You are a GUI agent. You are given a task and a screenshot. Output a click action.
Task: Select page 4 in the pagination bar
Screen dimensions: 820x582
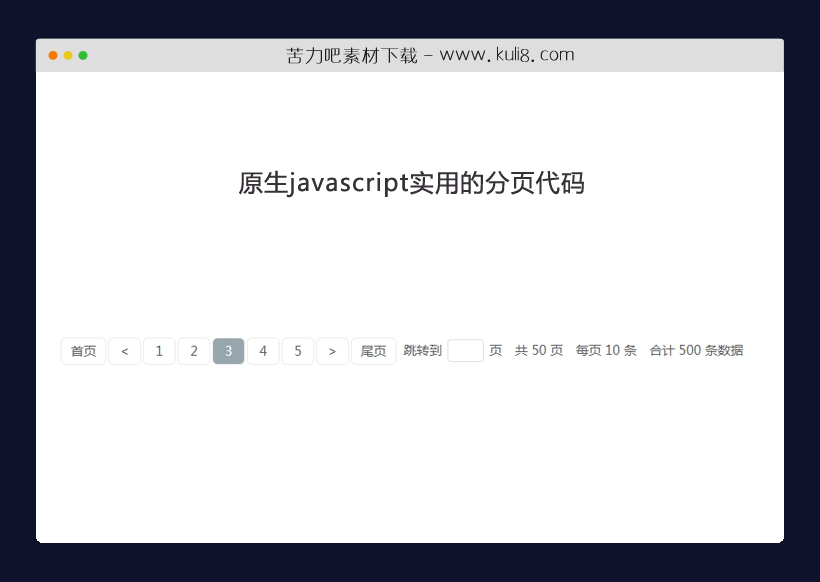[263, 351]
